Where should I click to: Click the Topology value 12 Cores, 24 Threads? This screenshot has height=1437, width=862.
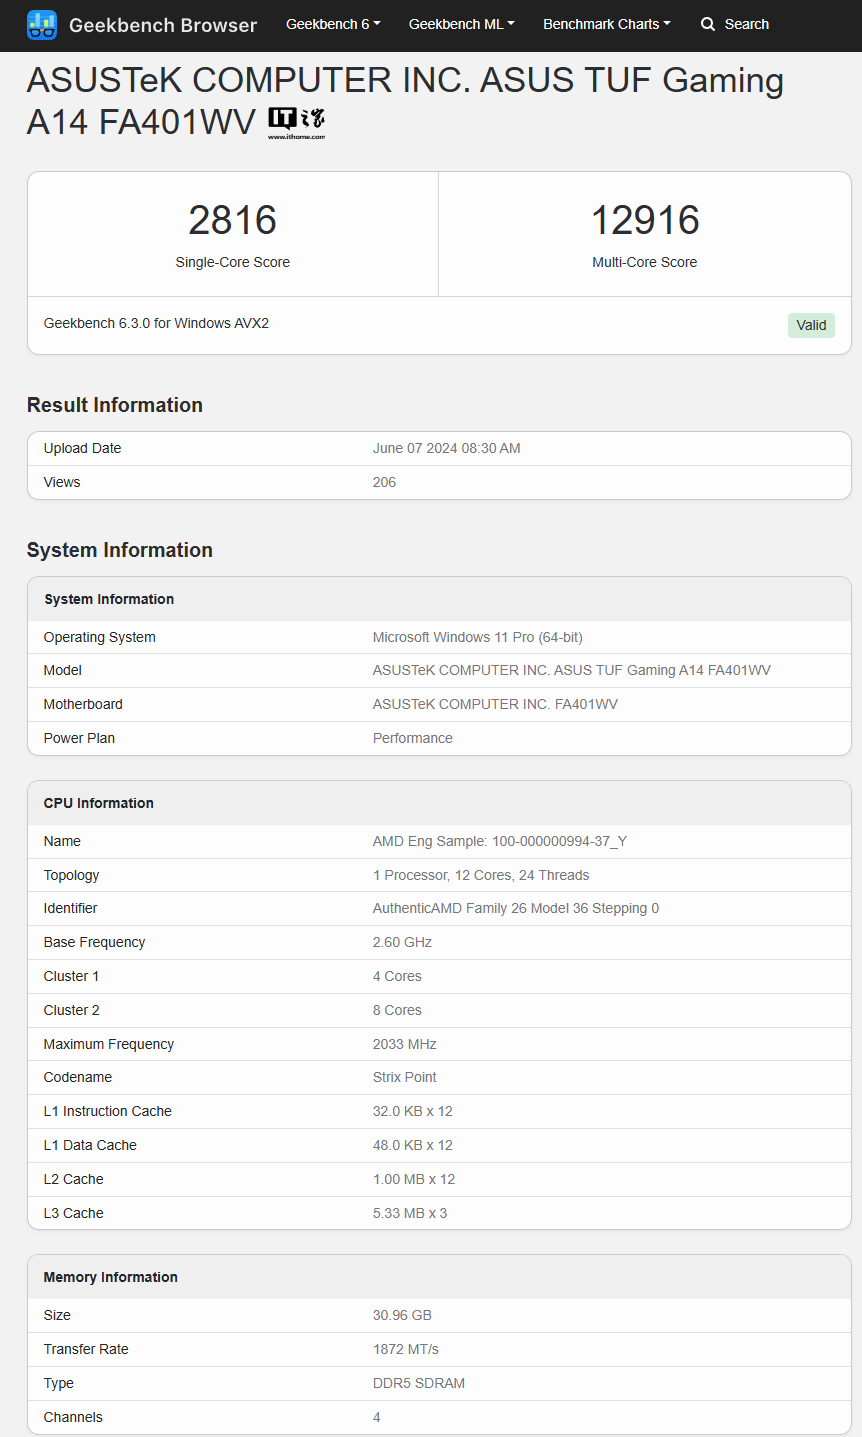click(481, 875)
